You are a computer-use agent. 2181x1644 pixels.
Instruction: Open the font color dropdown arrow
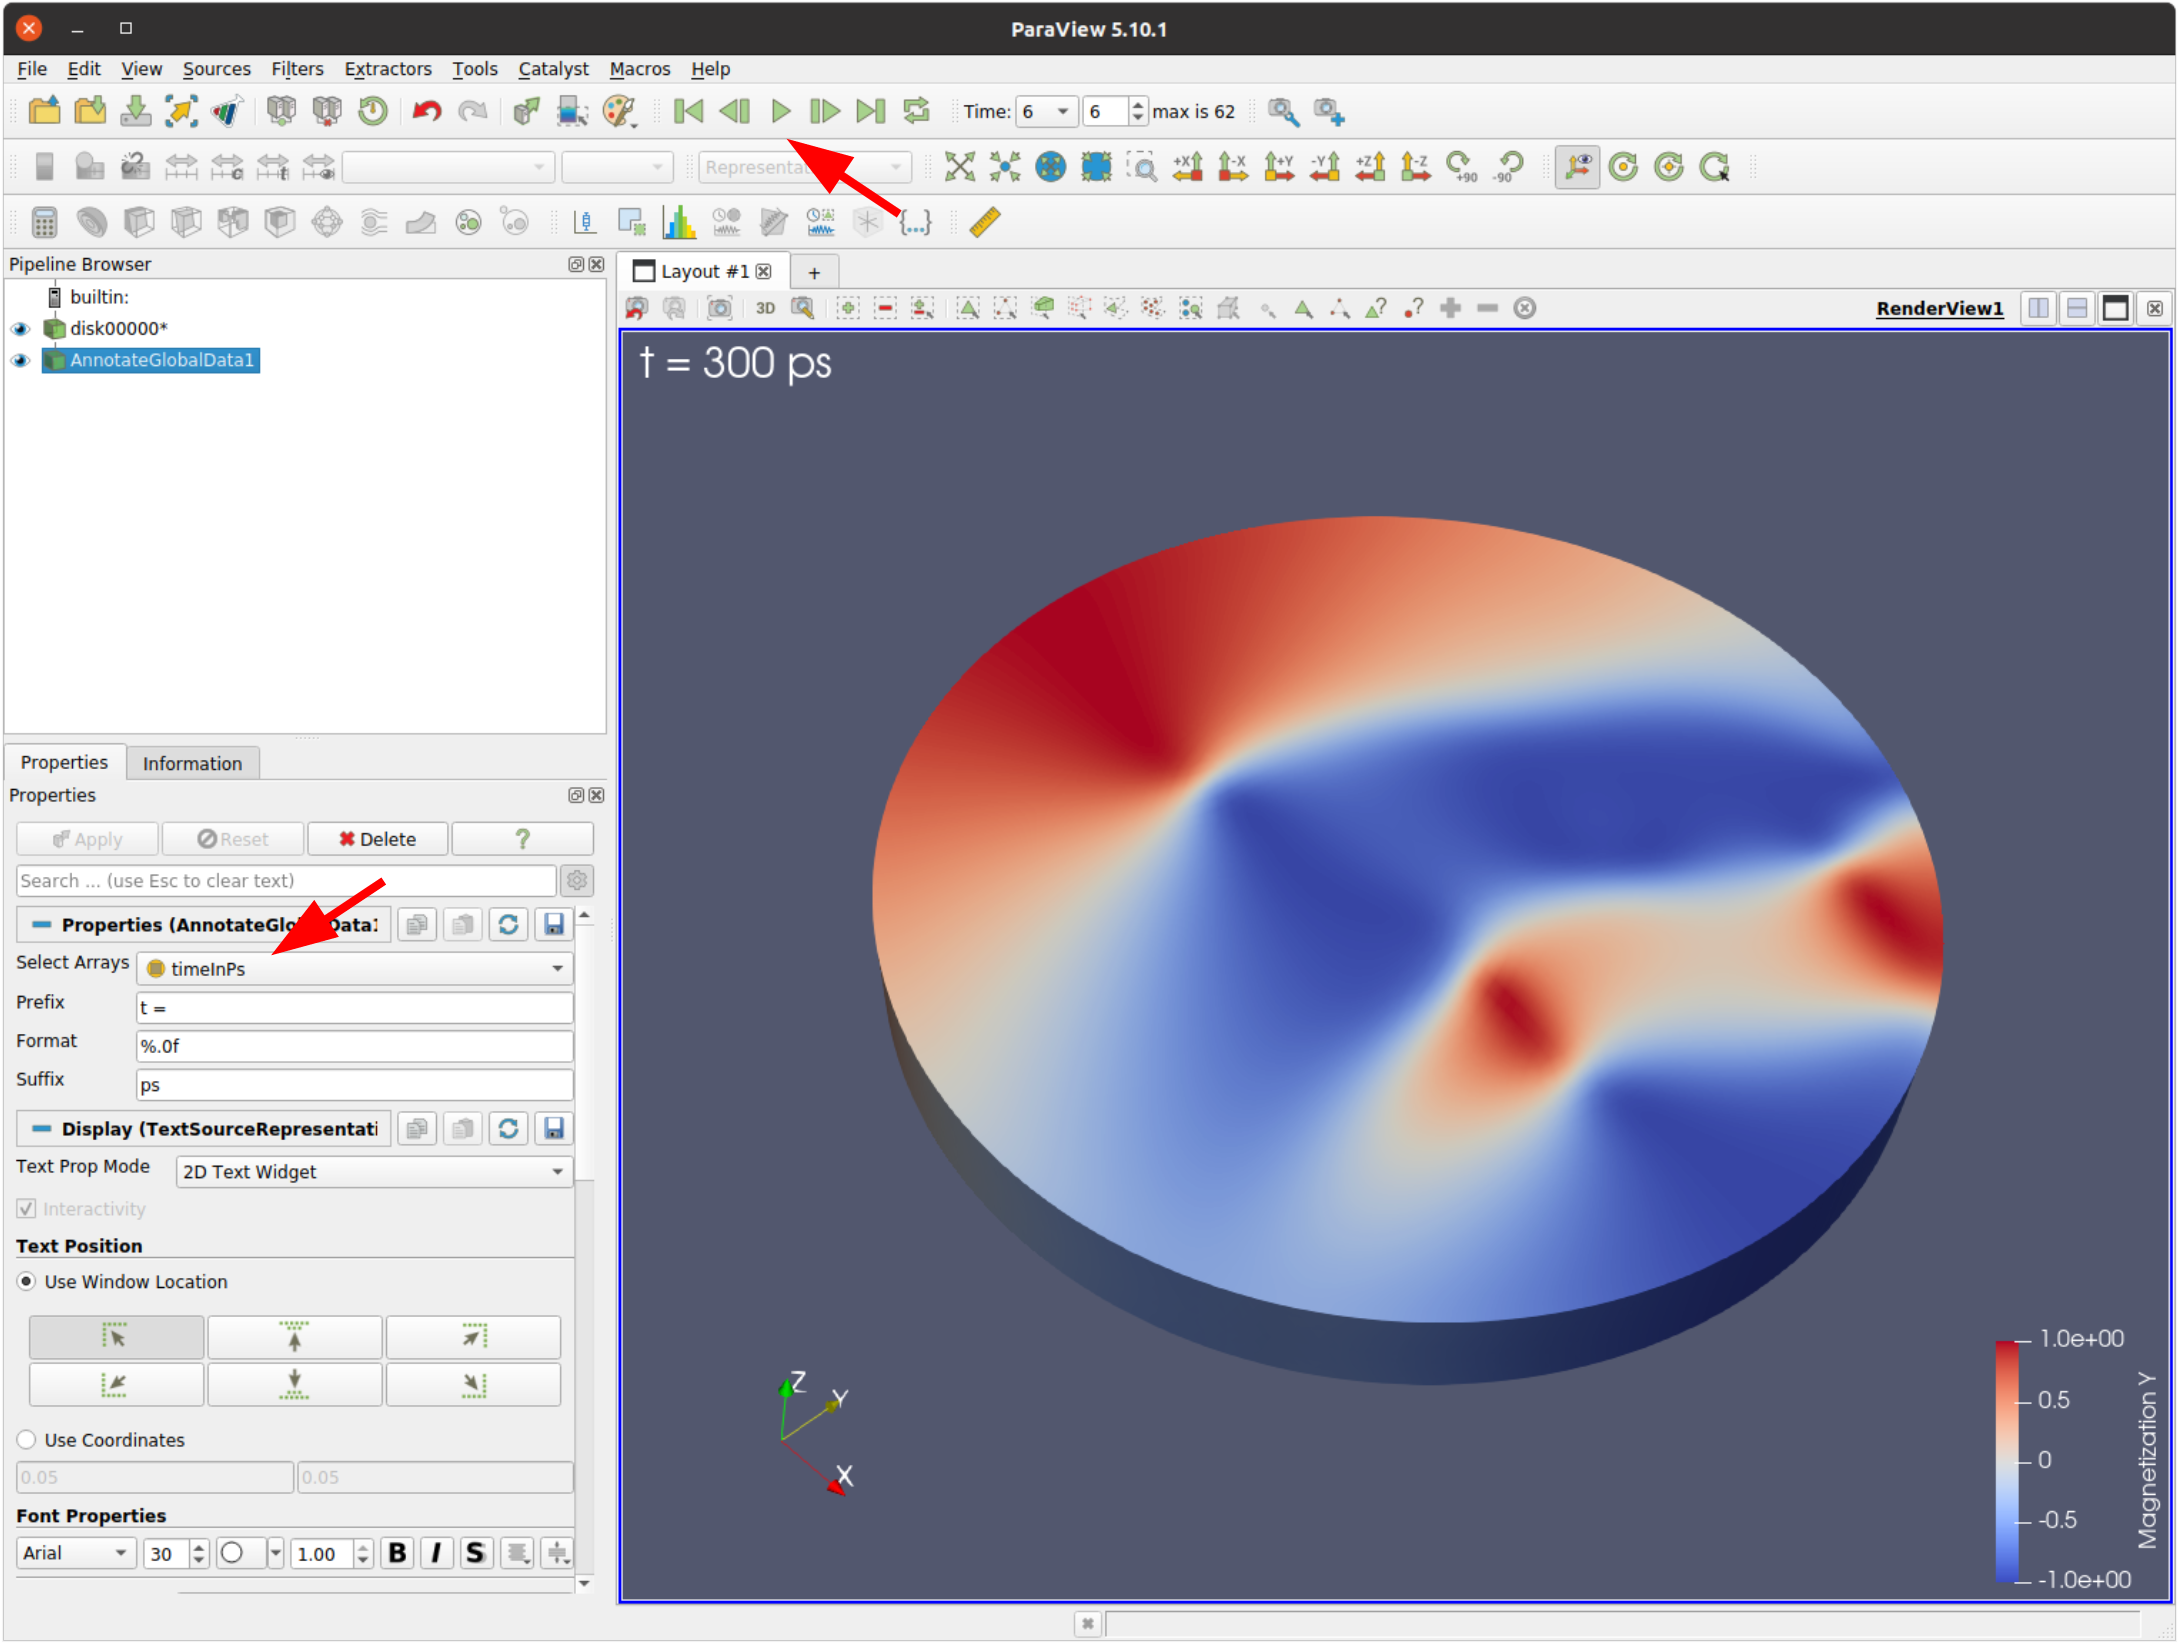pos(275,1554)
